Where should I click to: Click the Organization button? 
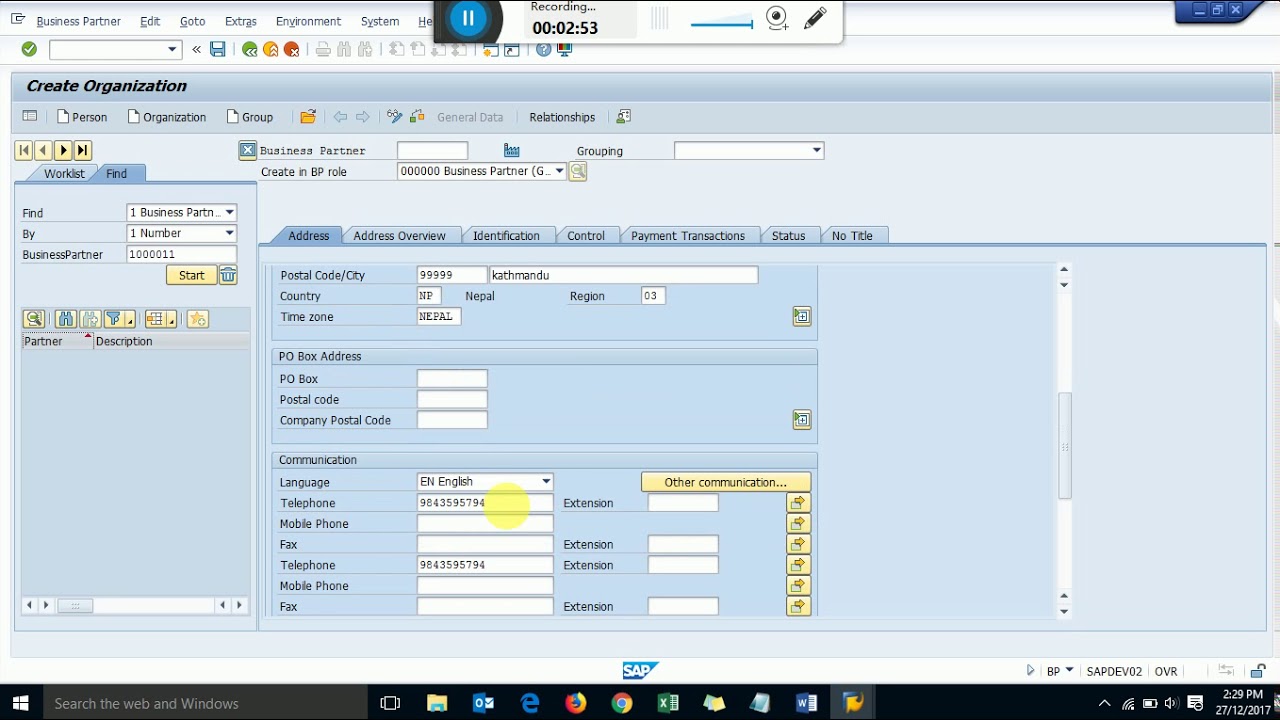(x=167, y=117)
